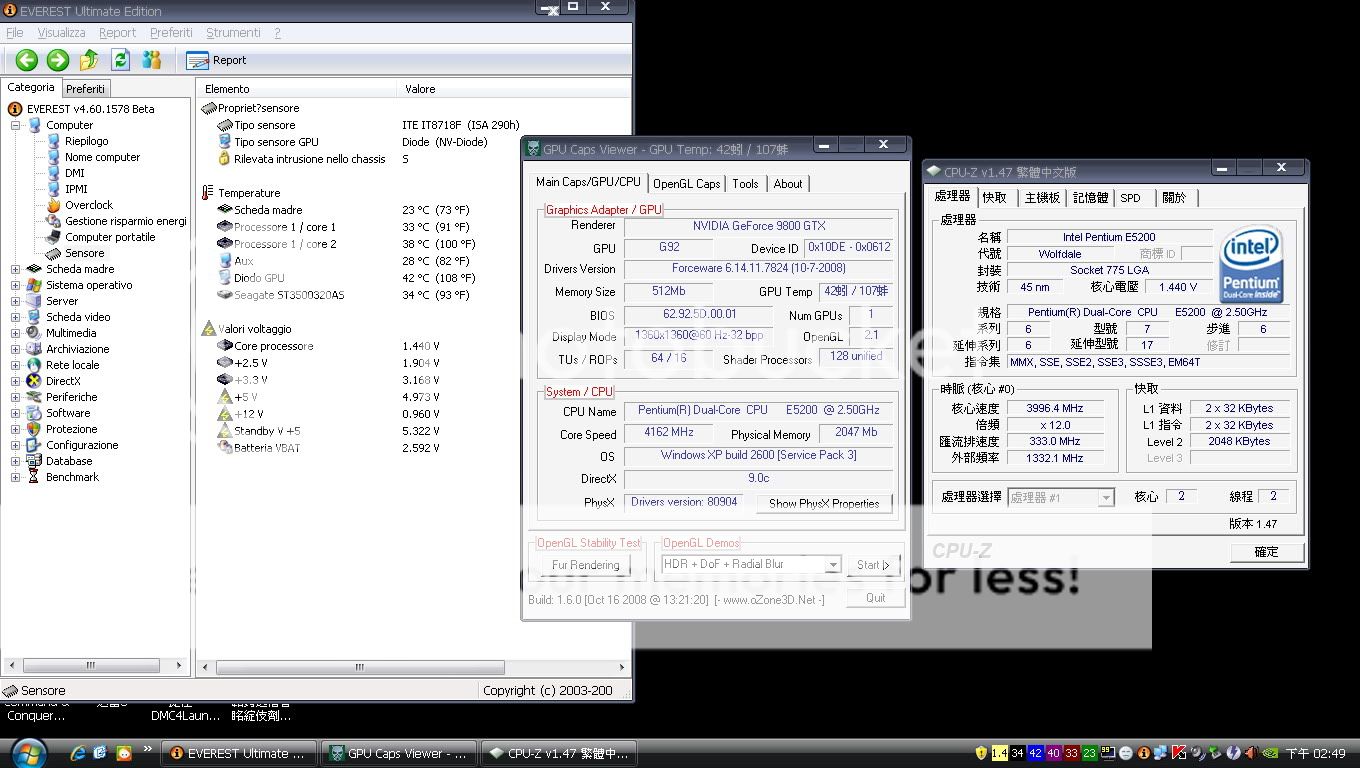Image resolution: width=1360 pixels, height=768 pixels.
Task: Expand the Sistema operativo tree node
Action: pyautogui.click(x=15, y=285)
